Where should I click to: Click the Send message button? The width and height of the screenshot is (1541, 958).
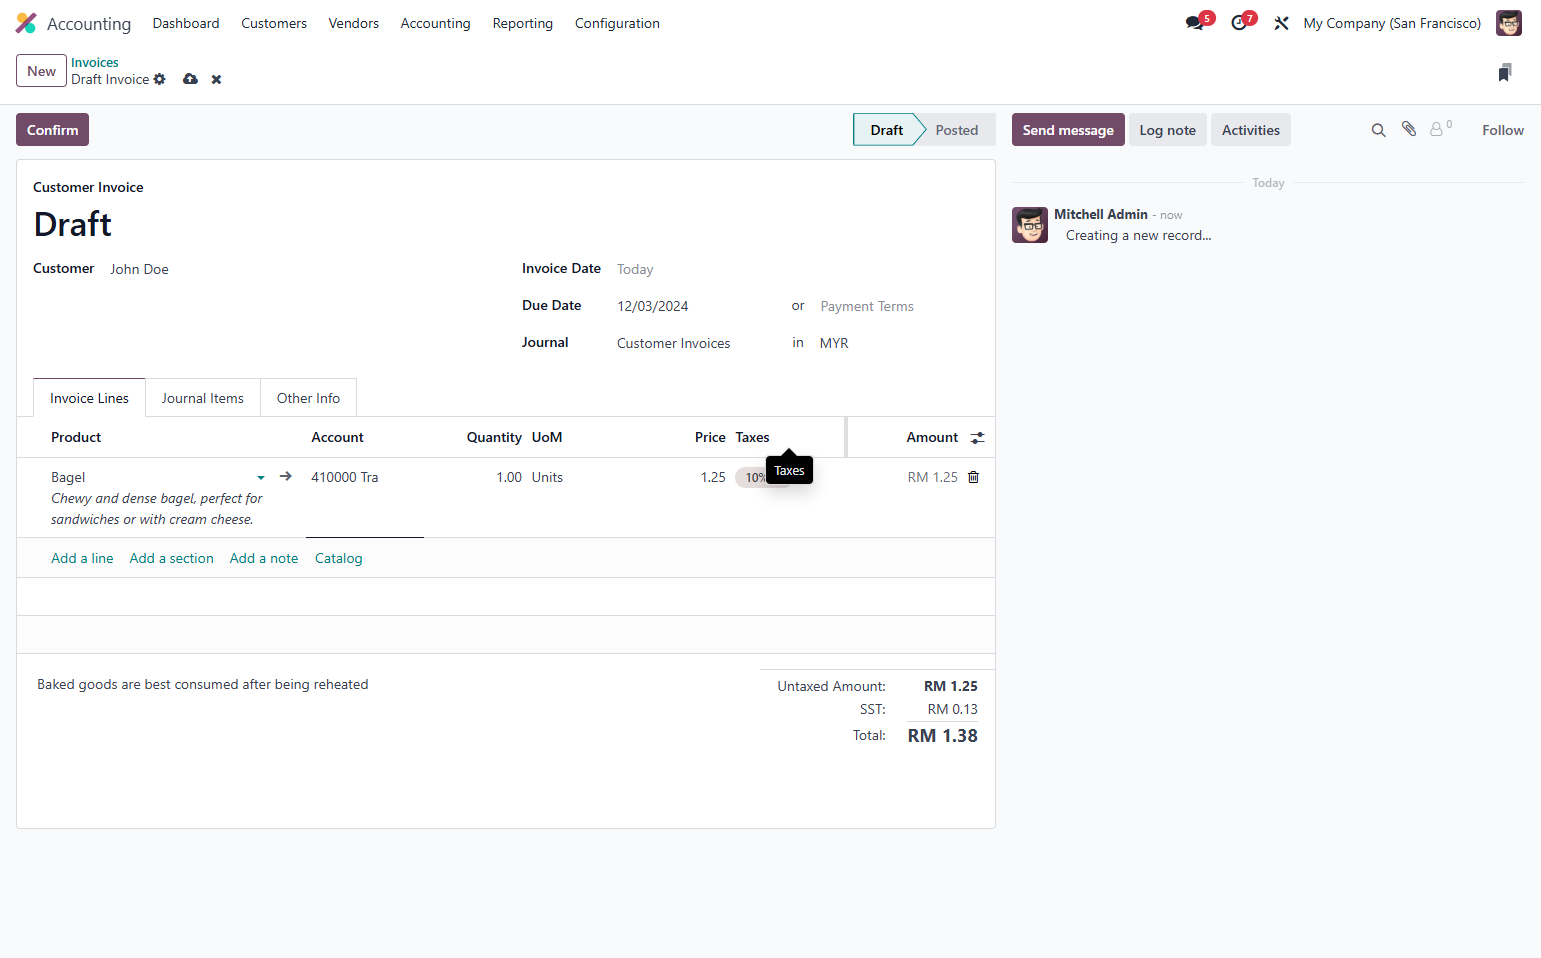pos(1068,130)
